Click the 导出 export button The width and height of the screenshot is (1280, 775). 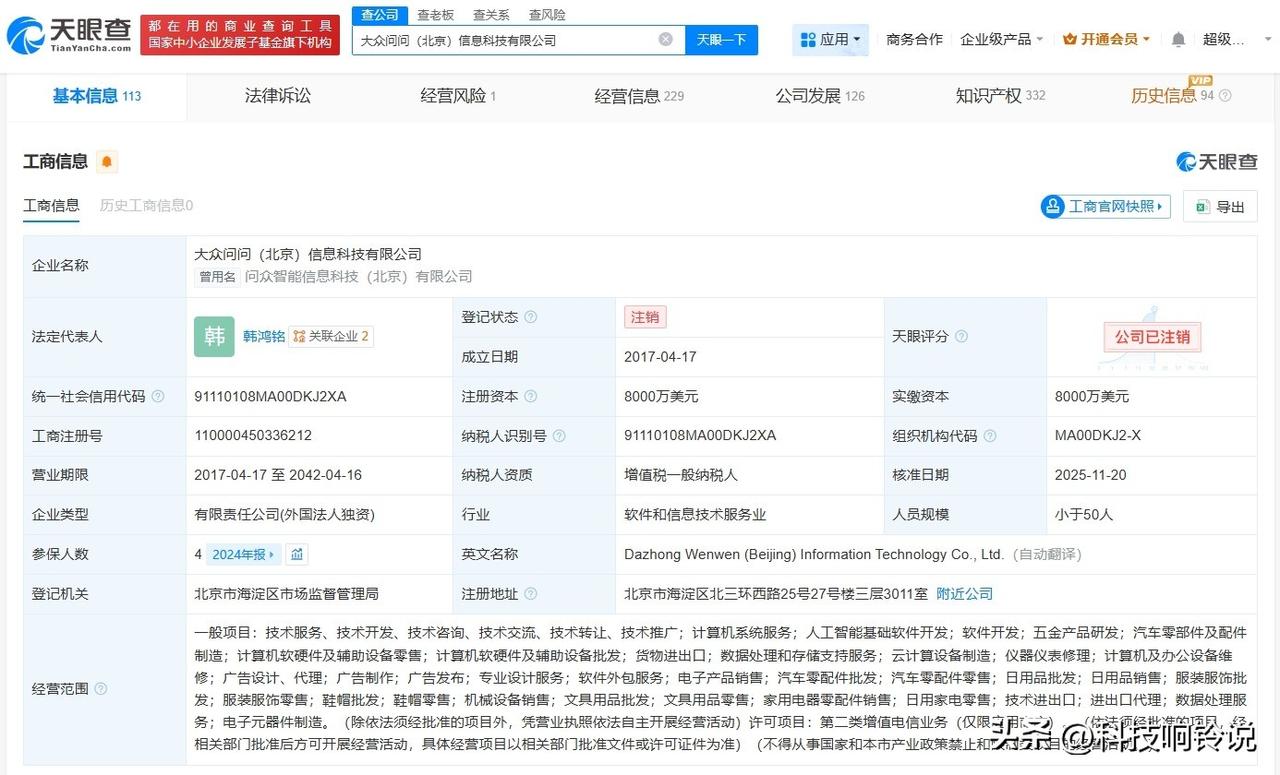point(1220,207)
